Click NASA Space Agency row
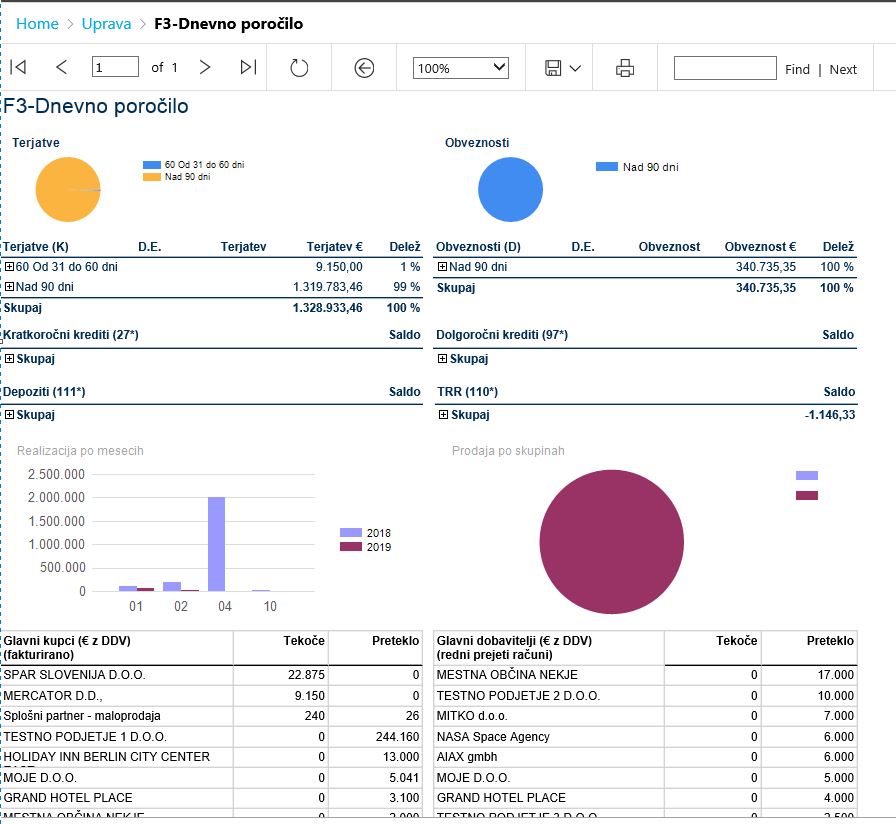 [646, 737]
